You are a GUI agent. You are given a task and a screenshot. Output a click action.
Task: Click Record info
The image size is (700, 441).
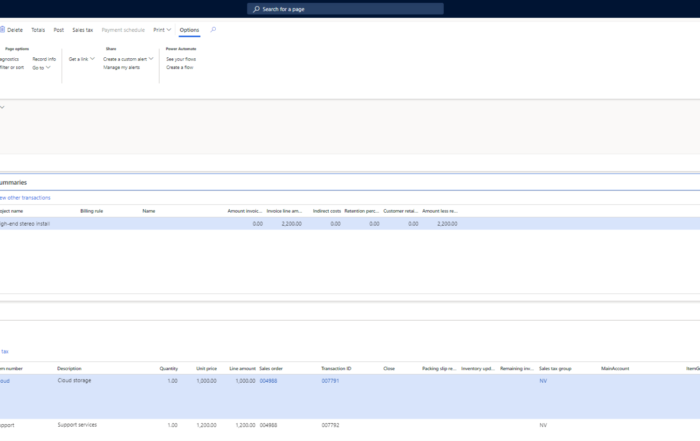44,59
